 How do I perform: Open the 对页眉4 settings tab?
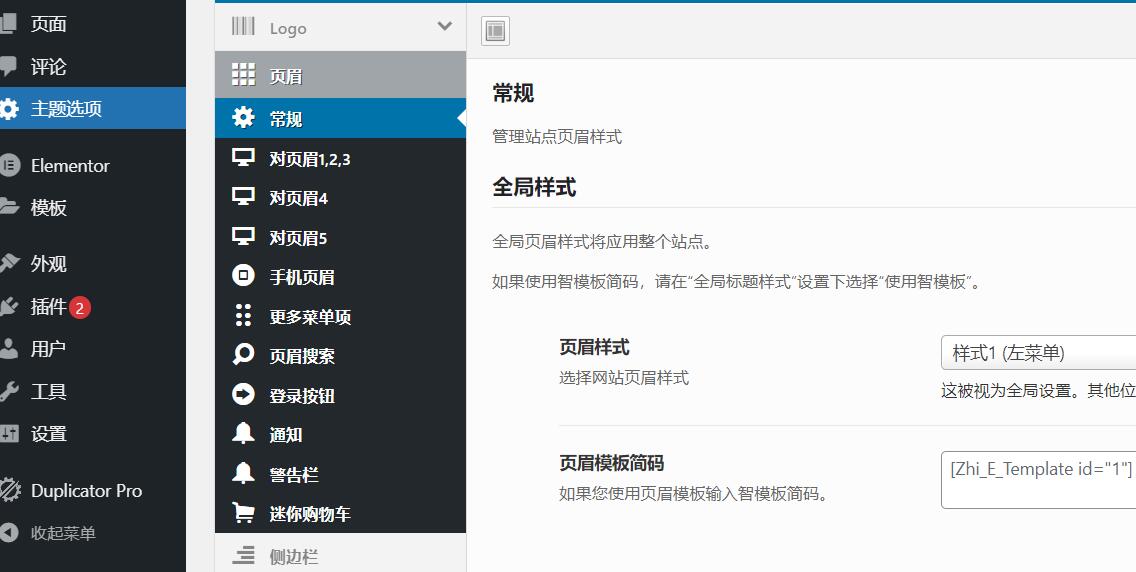pyautogui.click(x=341, y=197)
